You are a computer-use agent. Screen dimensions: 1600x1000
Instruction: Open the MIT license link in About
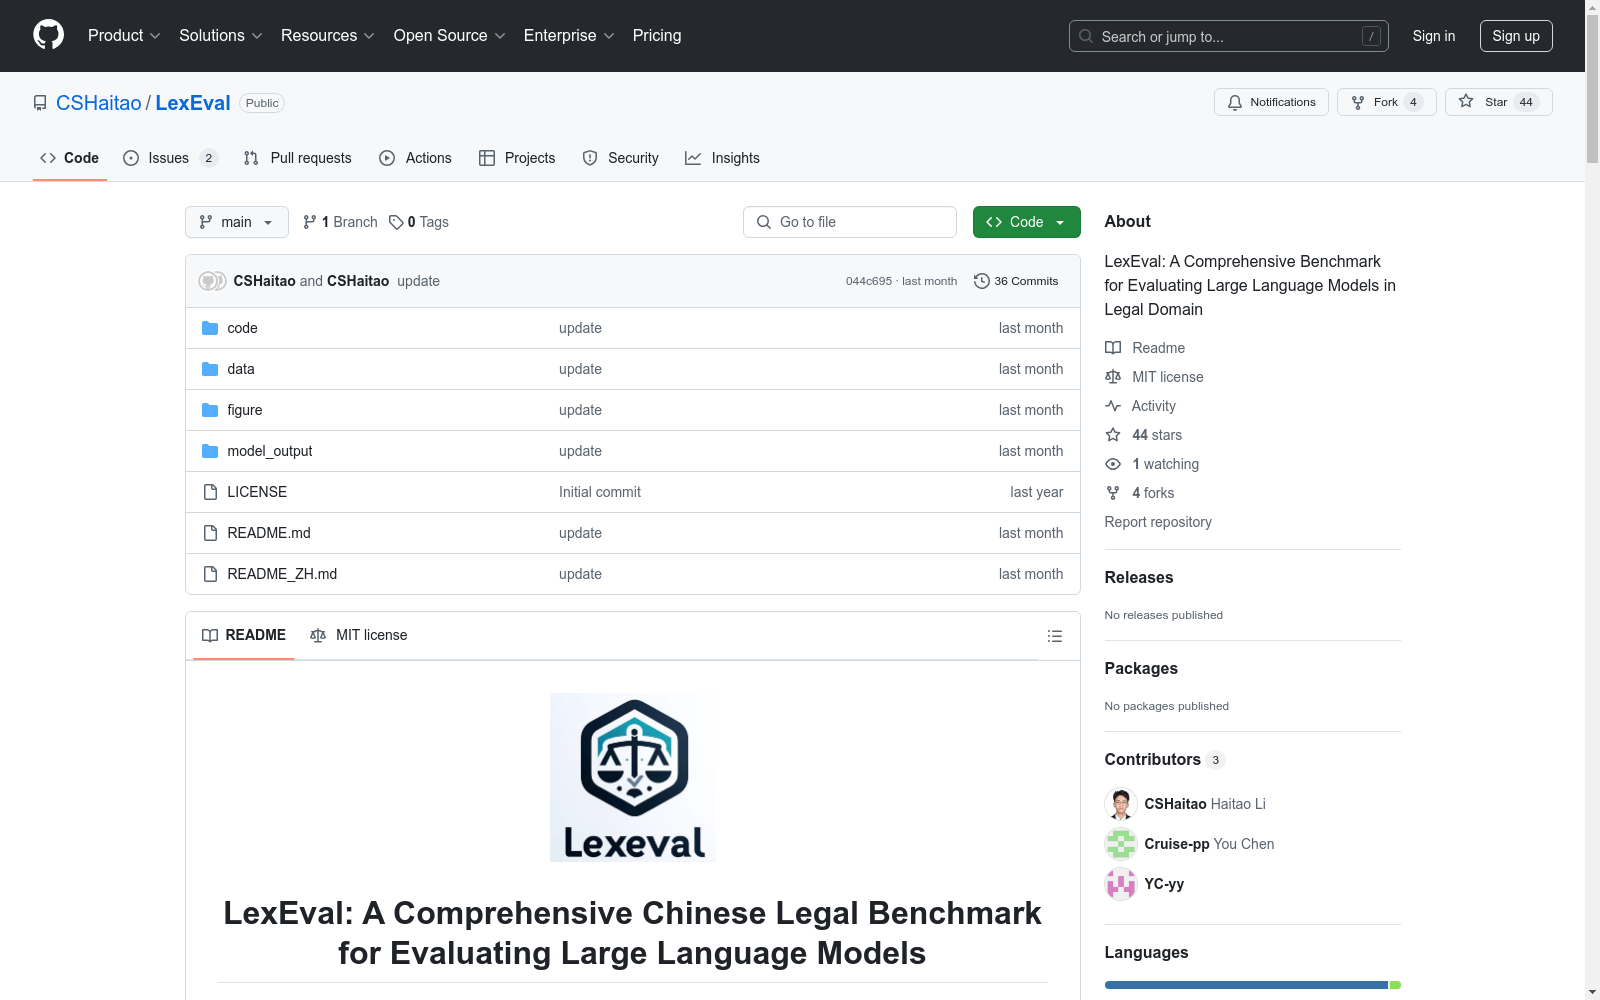click(1154, 377)
